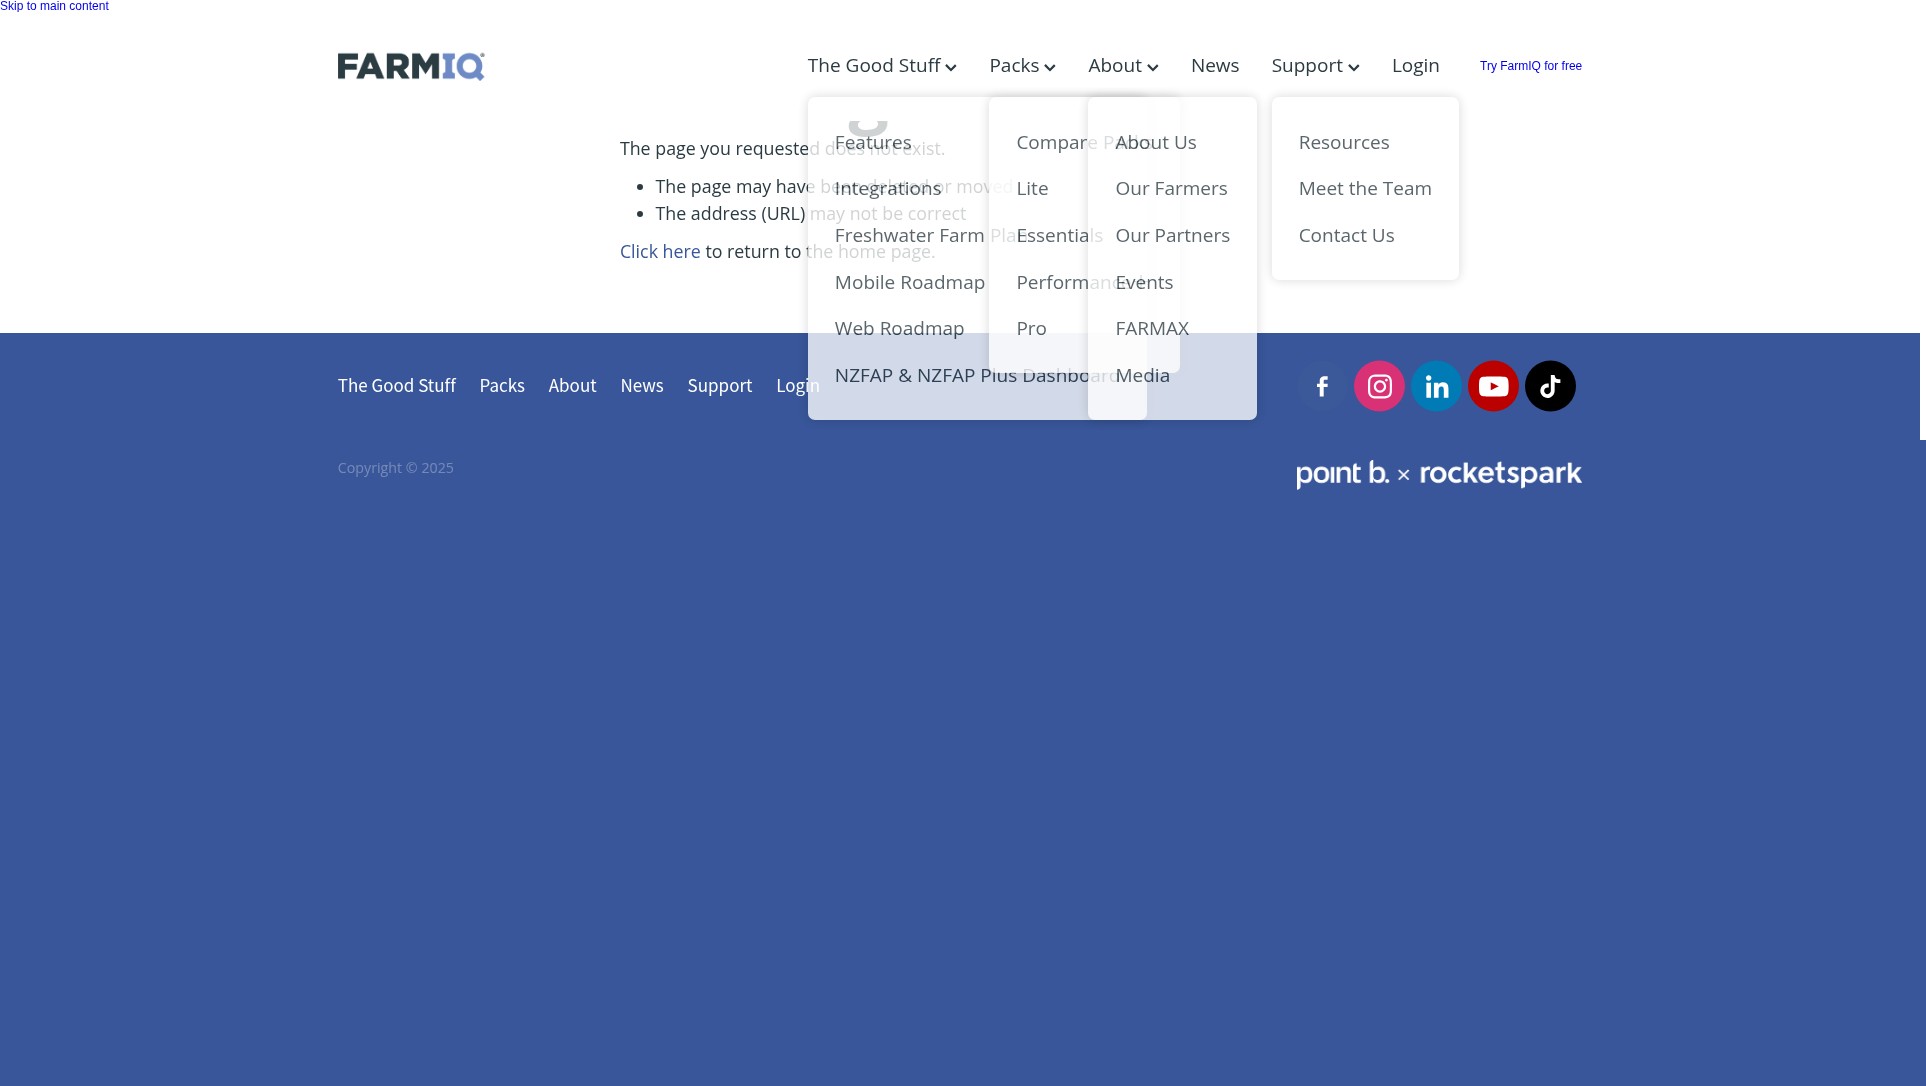This screenshot has width=1926, height=1086.
Task: Open Events in About menu
Action: click(1144, 282)
